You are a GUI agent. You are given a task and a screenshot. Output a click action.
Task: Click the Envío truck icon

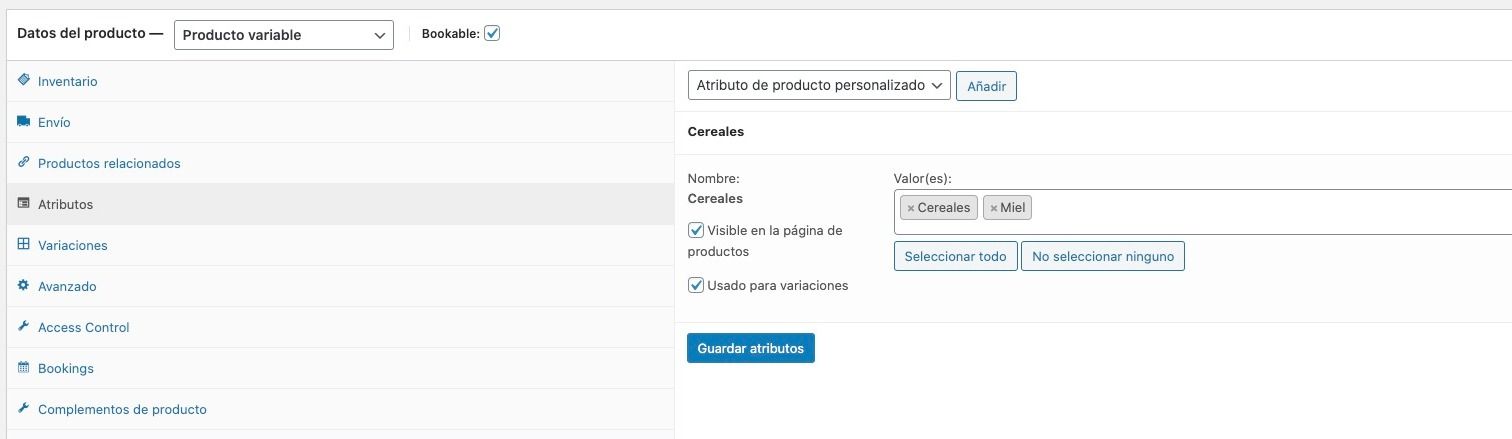pyautogui.click(x=24, y=121)
